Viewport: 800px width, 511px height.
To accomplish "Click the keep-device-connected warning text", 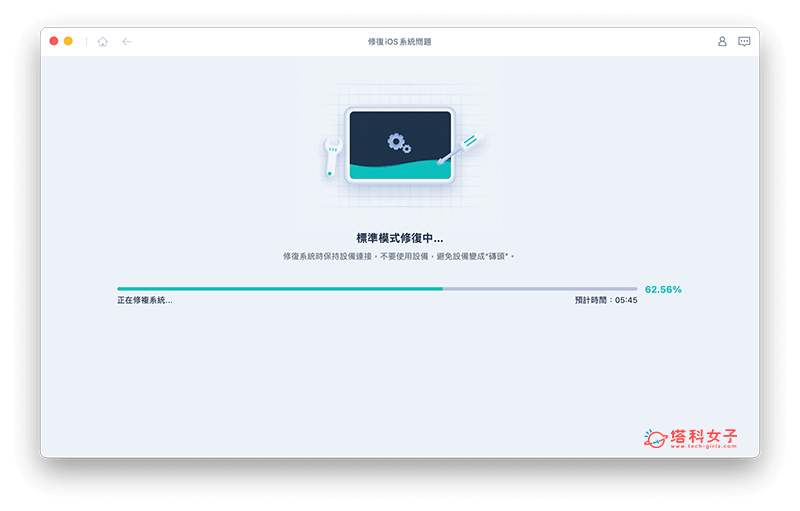I will (x=399, y=257).
